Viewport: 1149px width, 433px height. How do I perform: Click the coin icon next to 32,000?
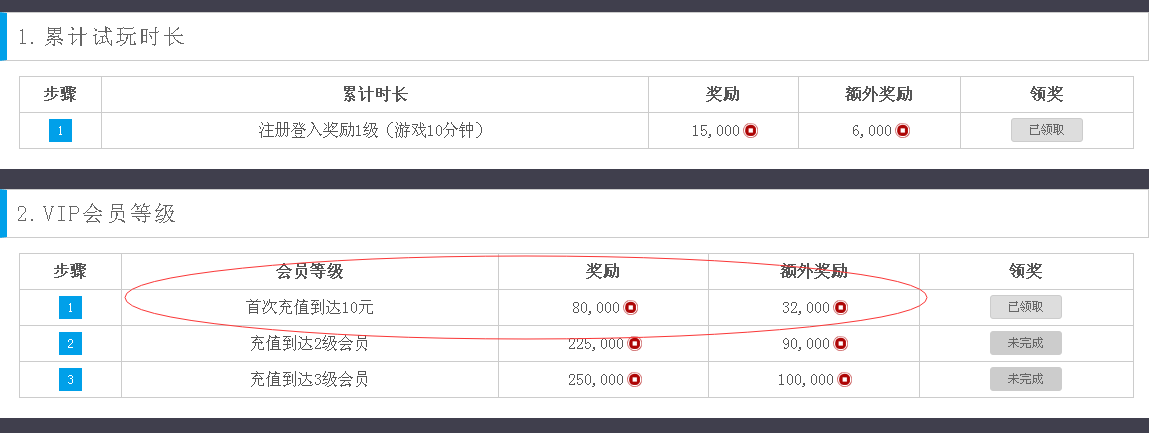[x=840, y=308]
